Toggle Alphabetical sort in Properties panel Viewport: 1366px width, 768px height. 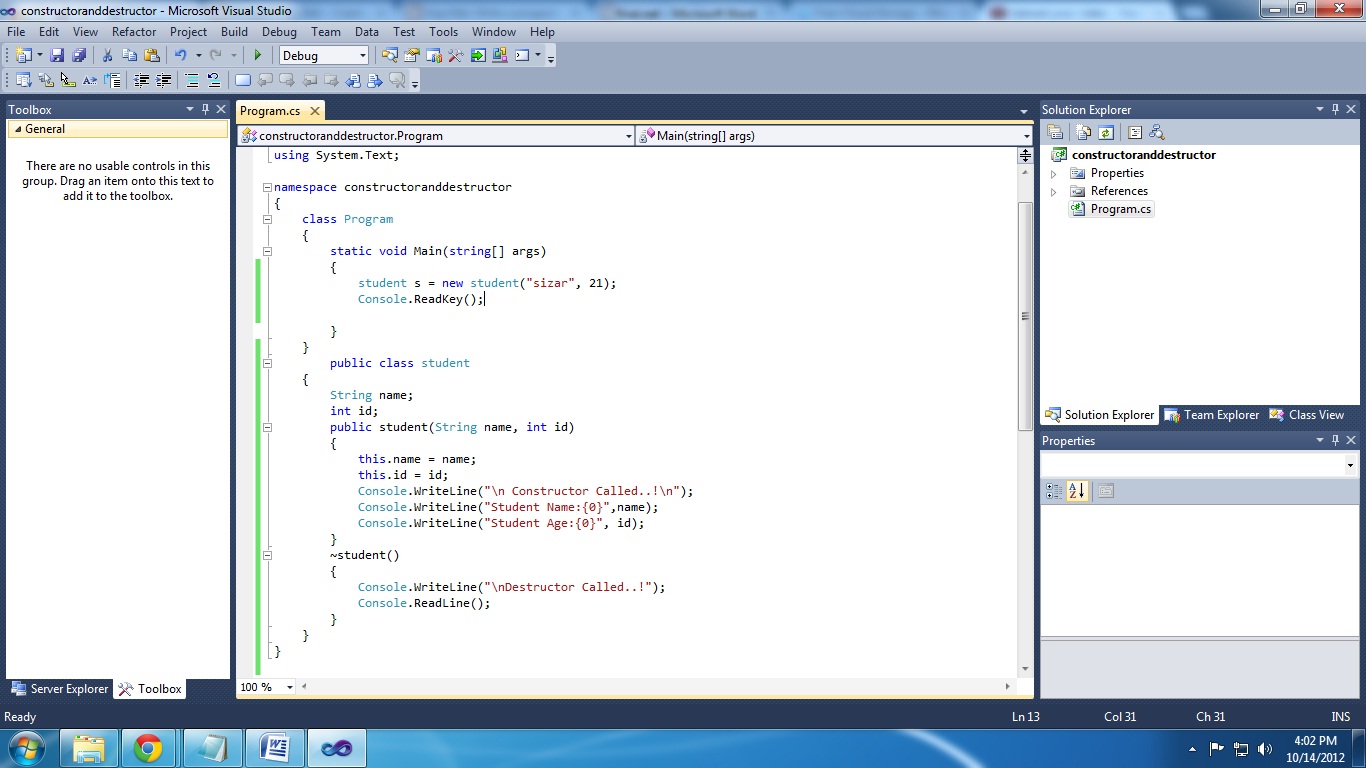click(1077, 491)
